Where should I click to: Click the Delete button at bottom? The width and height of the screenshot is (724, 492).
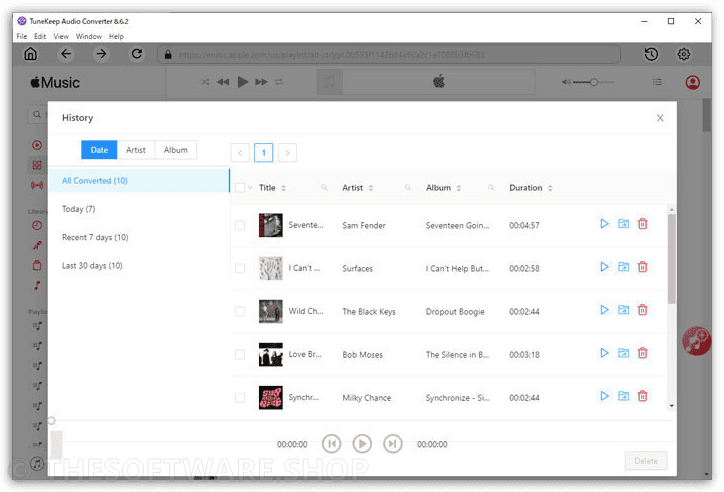click(646, 461)
